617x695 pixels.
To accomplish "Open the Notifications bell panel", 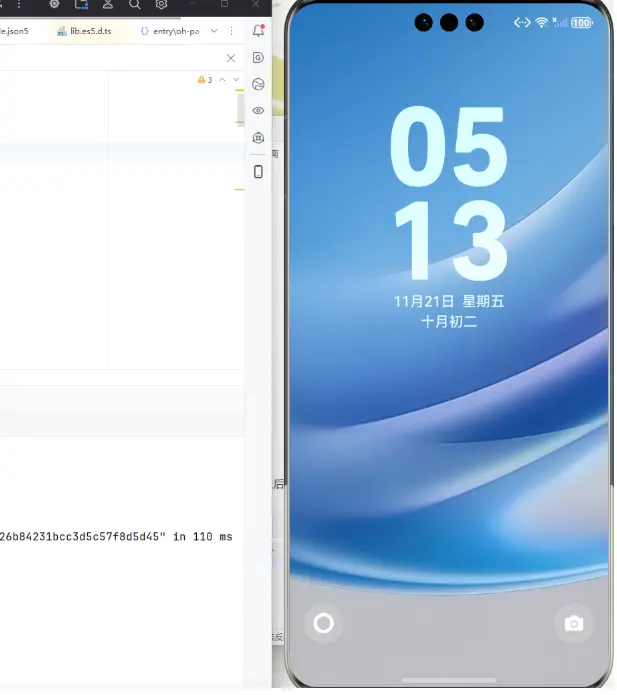I will point(258,31).
